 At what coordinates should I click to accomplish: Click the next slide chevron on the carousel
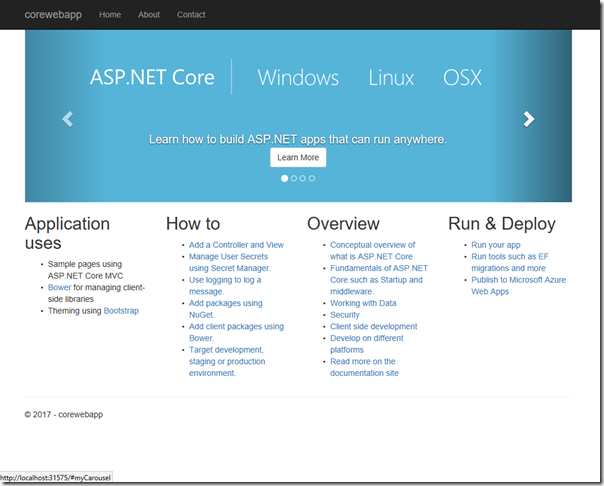click(528, 119)
